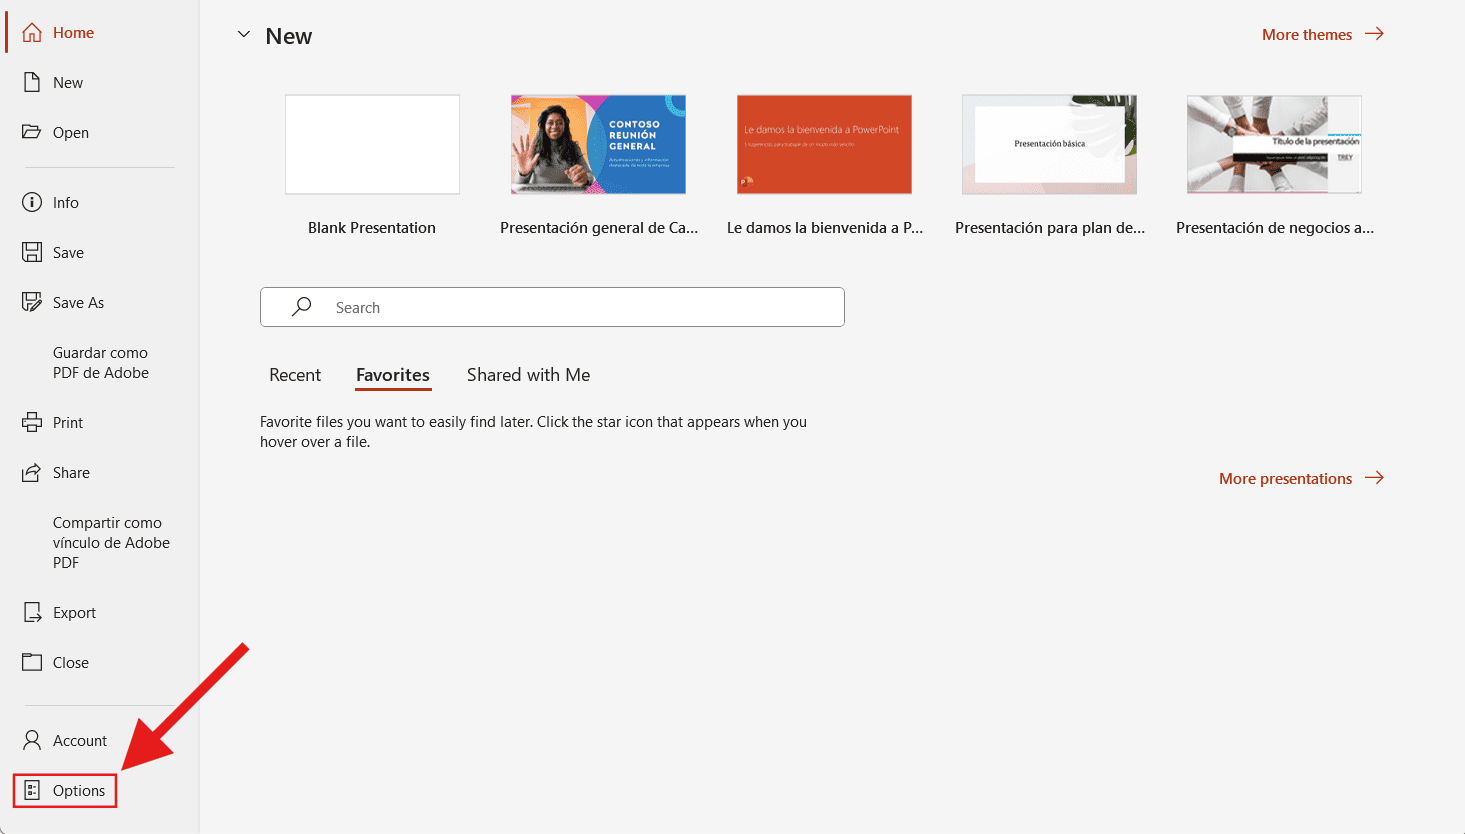The image size is (1465, 834).
Task: Choose Guardar como PDF de Adobe
Action: coord(100,363)
